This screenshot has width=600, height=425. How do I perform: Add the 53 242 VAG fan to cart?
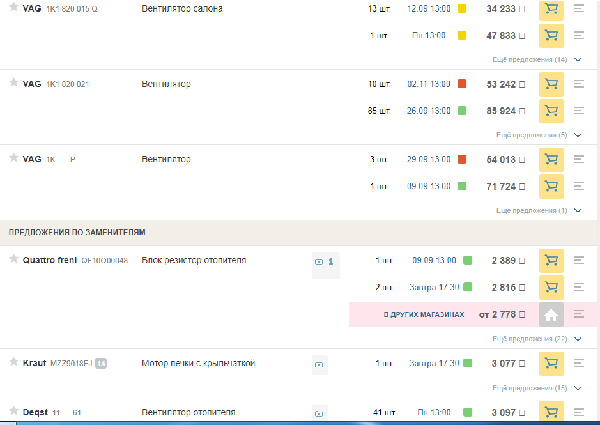tap(549, 84)
